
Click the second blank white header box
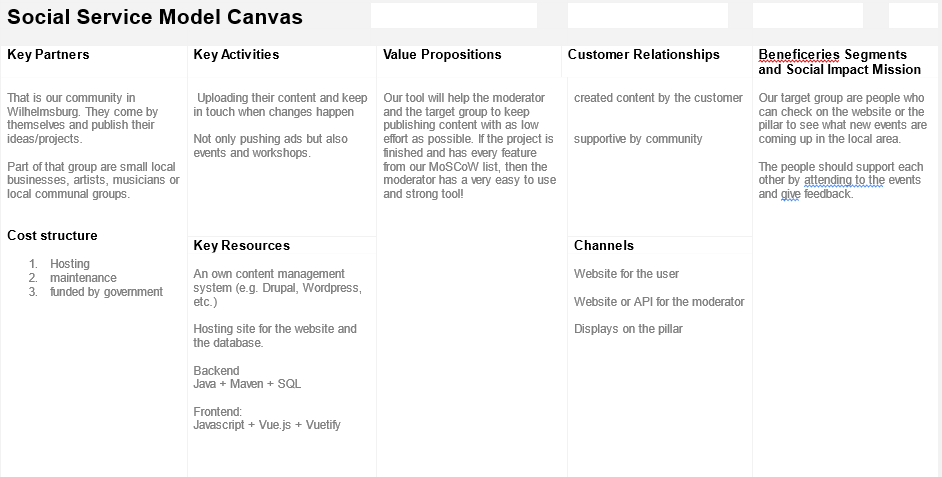pyautogui.click(x=648, y=15)
